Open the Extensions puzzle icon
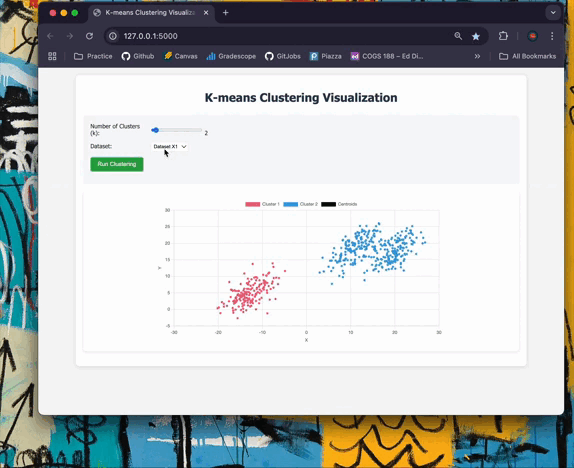 pos(503,36)
